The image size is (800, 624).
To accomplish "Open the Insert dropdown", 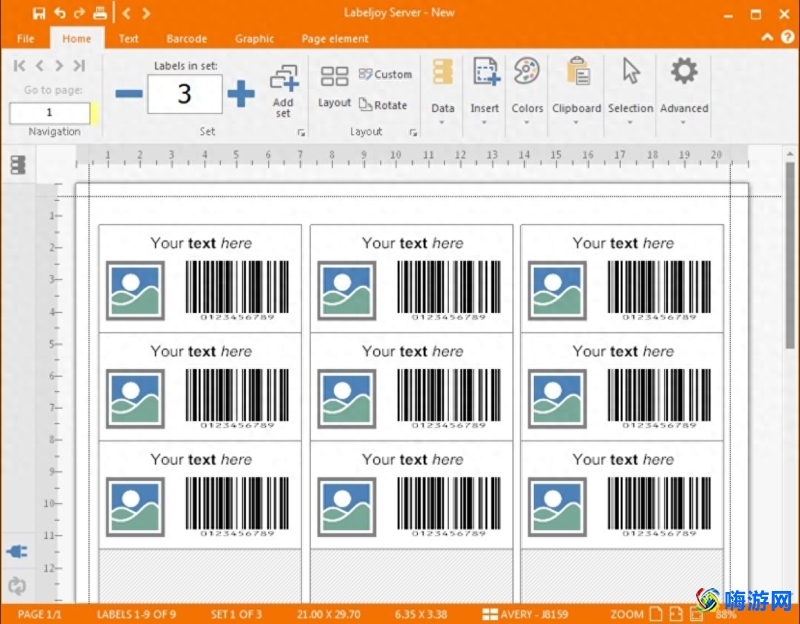I will pyautogui.click(x=485, y=92).
